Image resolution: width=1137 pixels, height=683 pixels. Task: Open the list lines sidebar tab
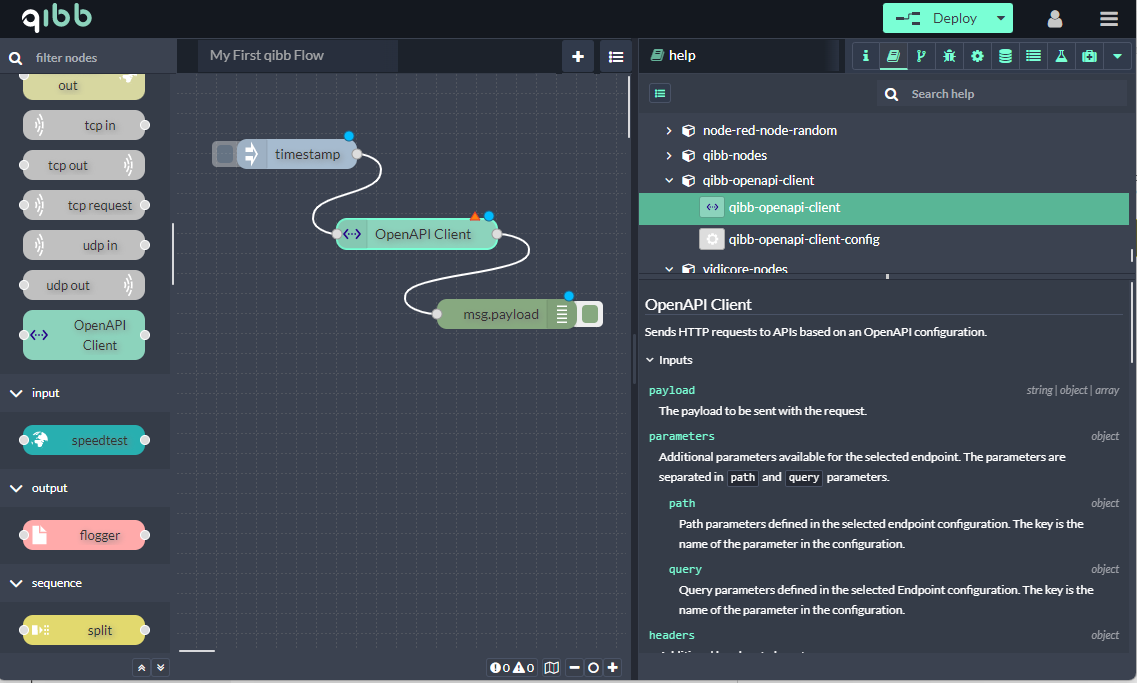click(1033, 56)
